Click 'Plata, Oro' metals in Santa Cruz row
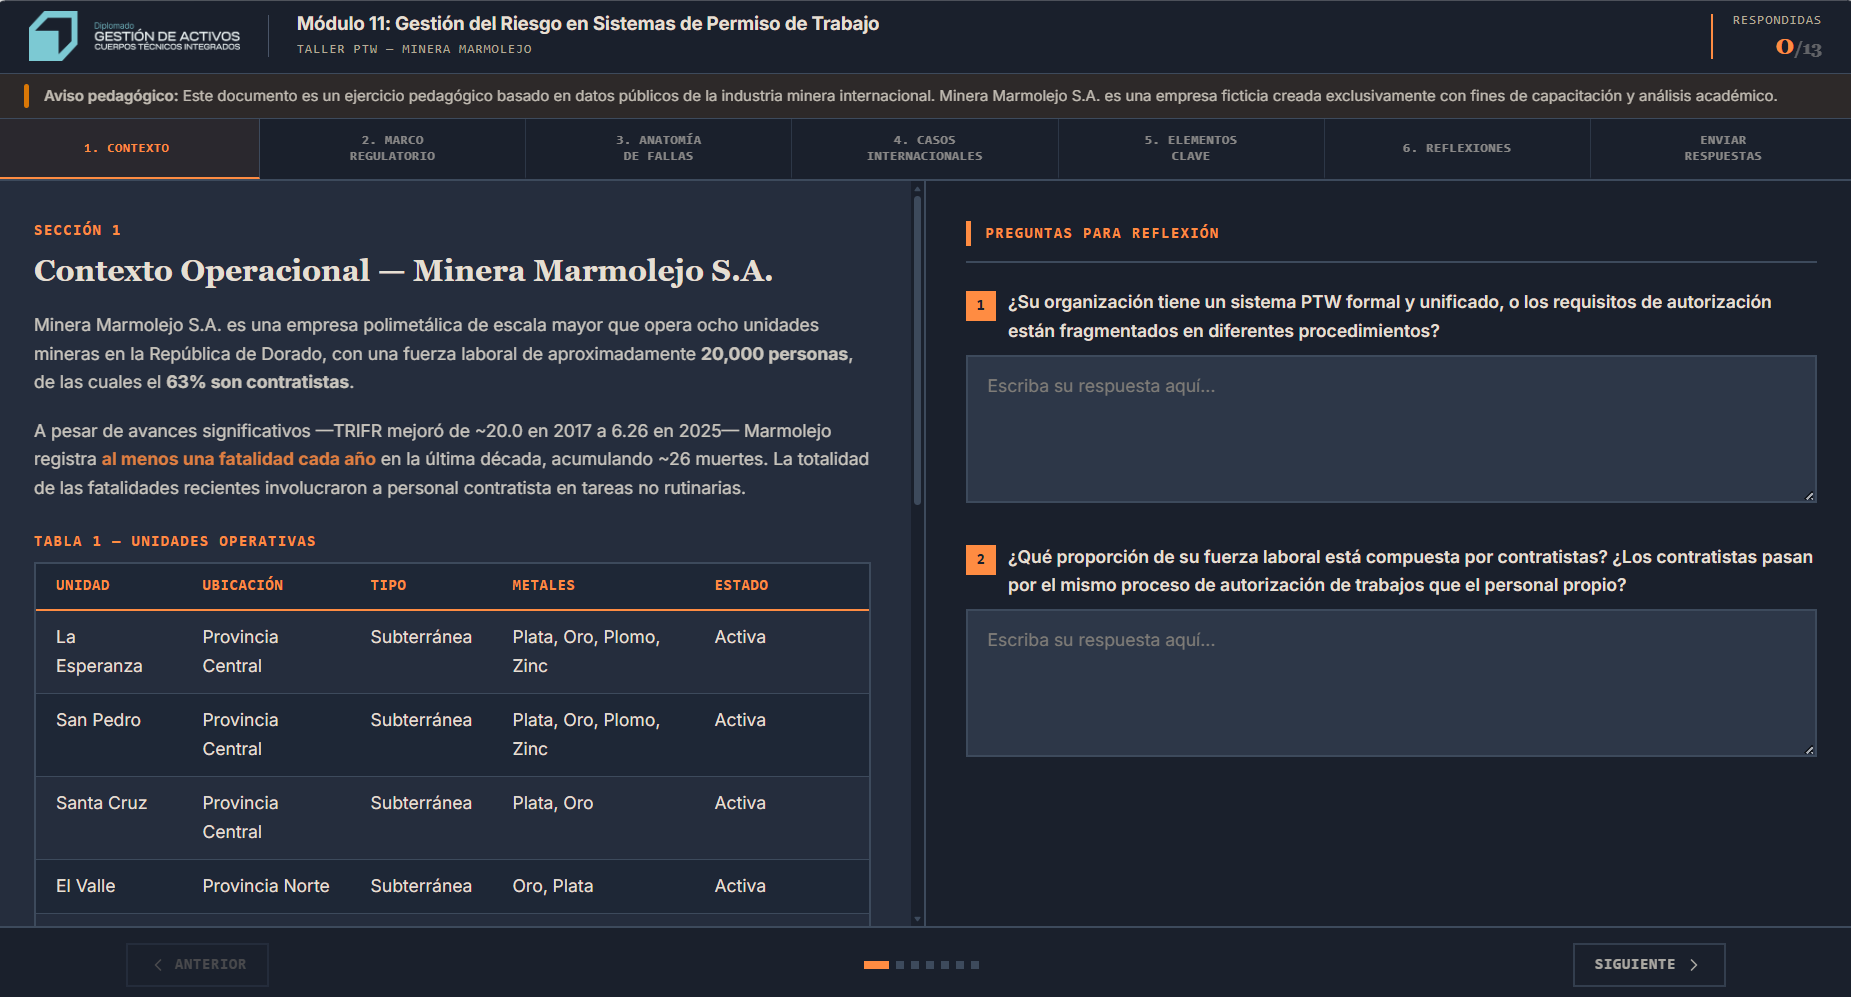This screenshot has width=1851, height=997. point(553,803)
